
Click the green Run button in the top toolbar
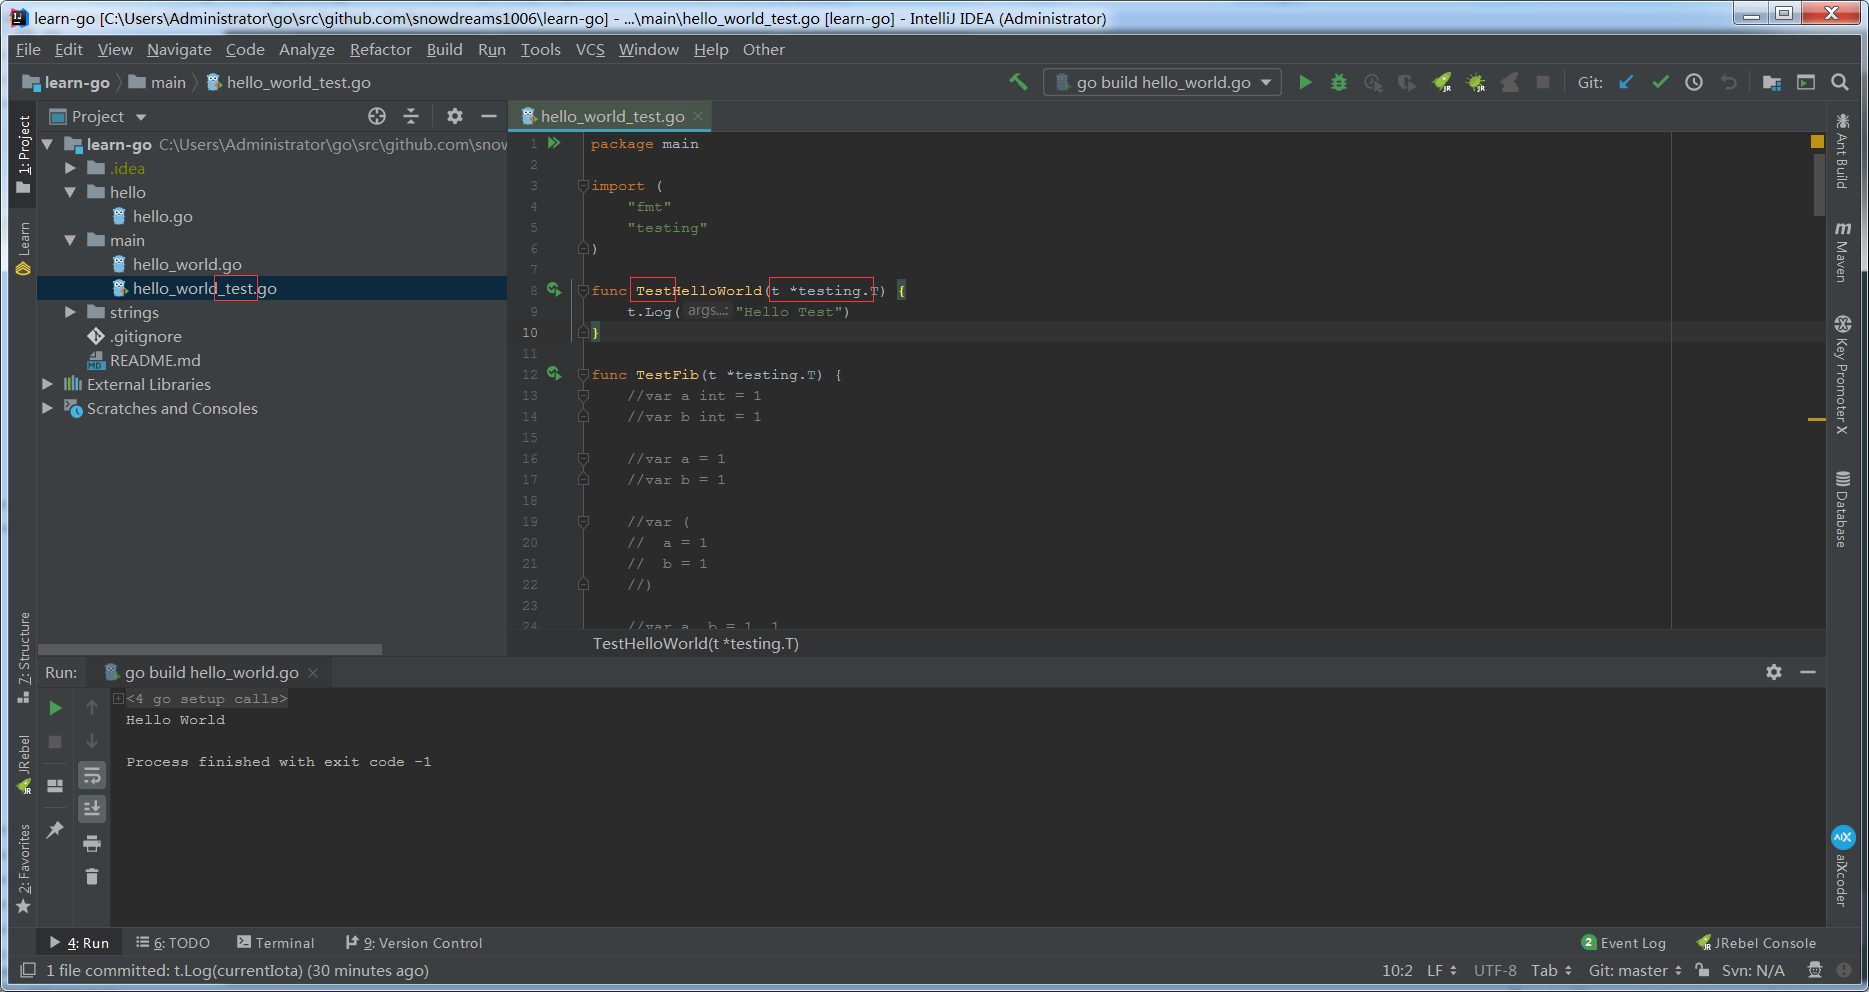[x=1305, y=82]
